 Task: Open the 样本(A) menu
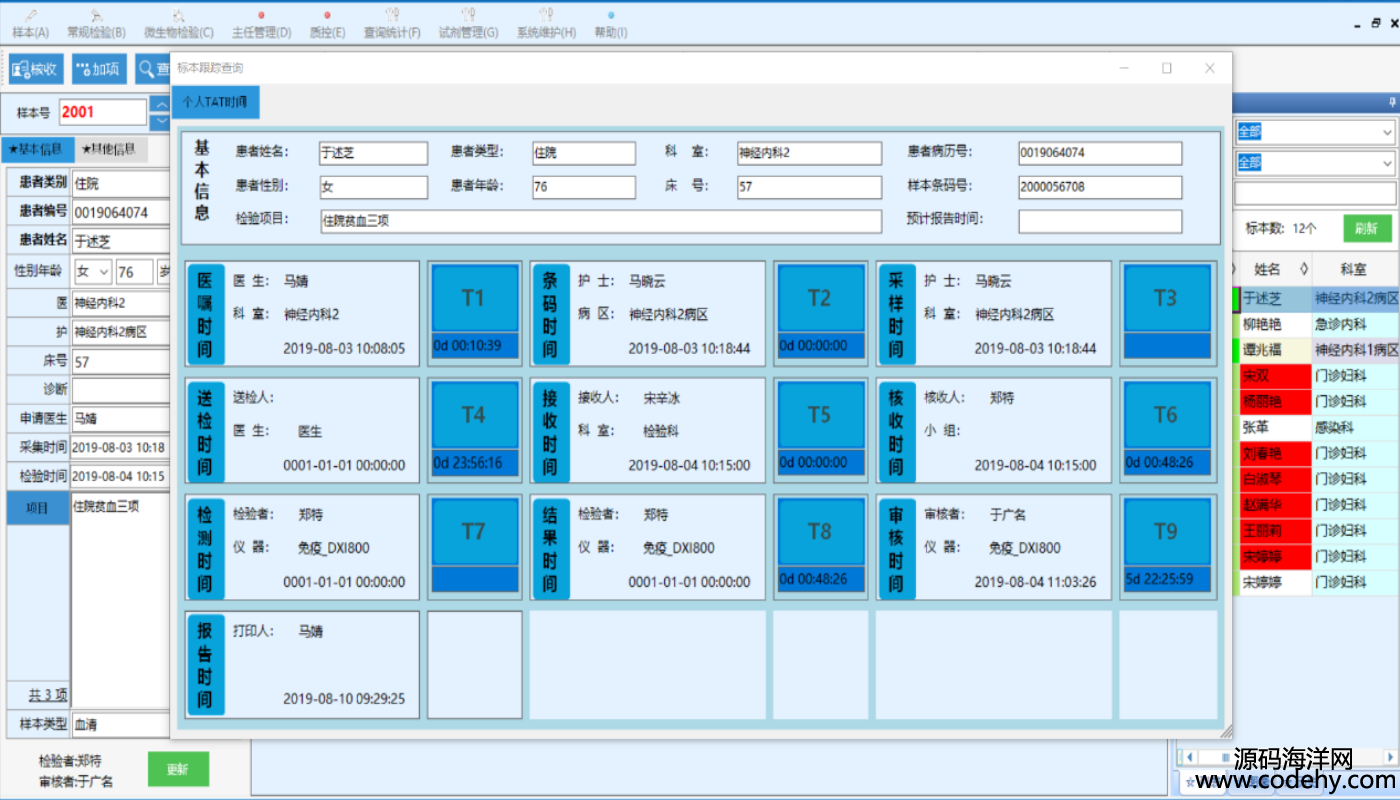coord(29,24)
